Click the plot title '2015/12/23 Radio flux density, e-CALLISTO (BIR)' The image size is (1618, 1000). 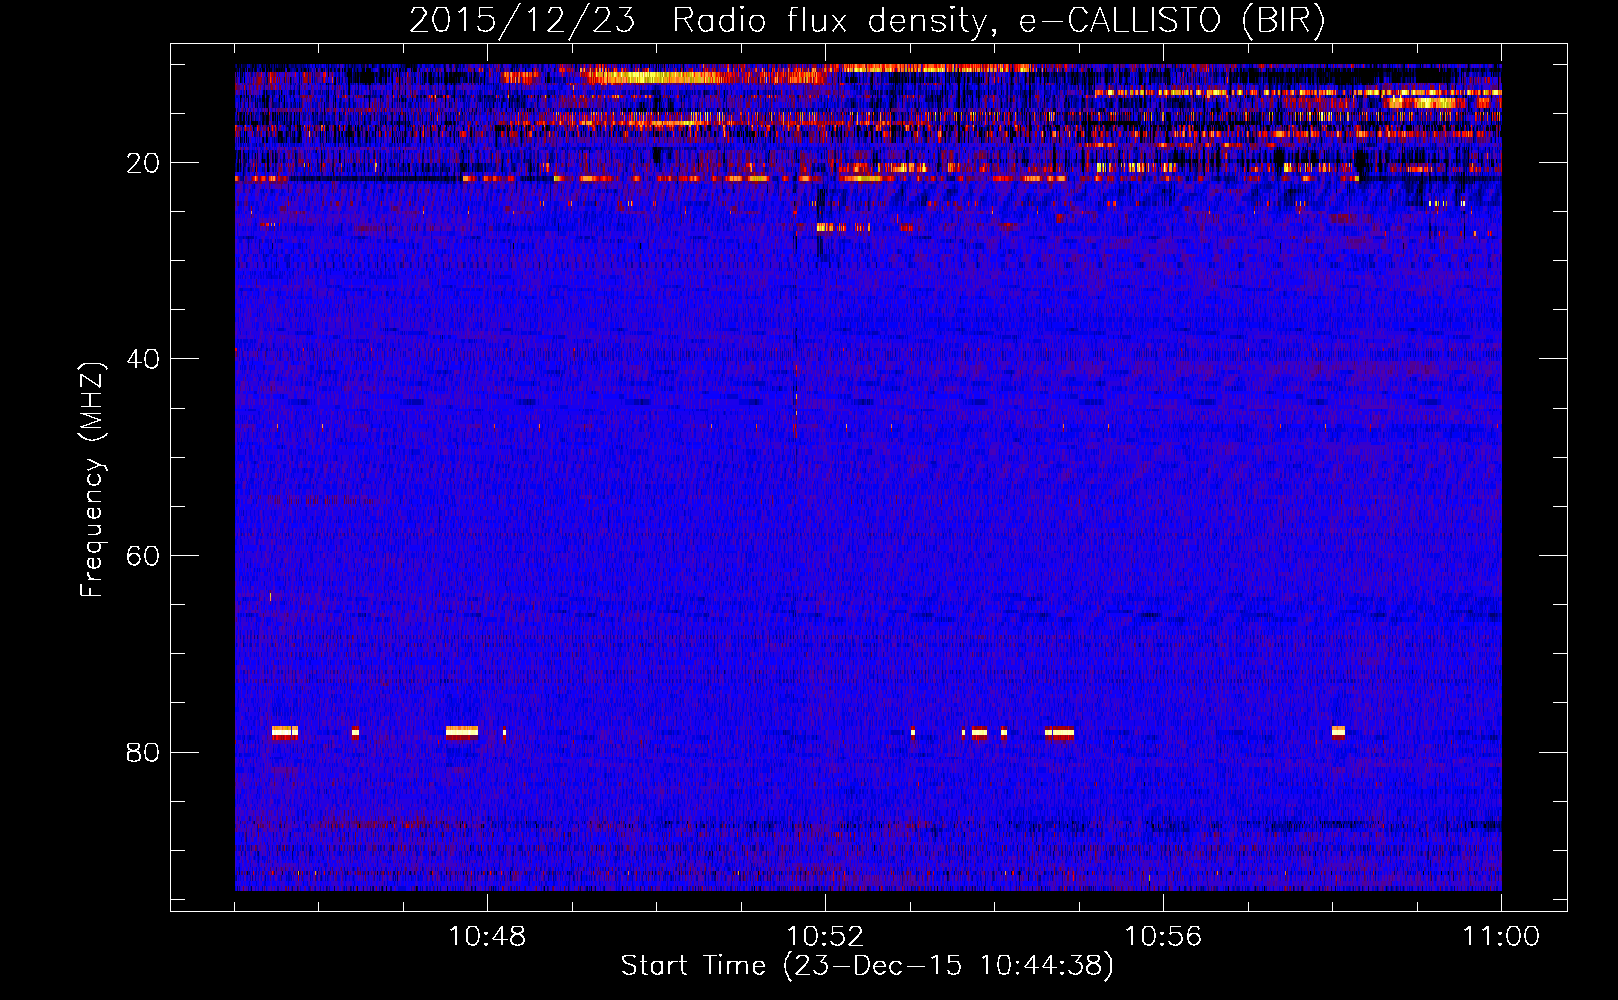click(867, 21)
